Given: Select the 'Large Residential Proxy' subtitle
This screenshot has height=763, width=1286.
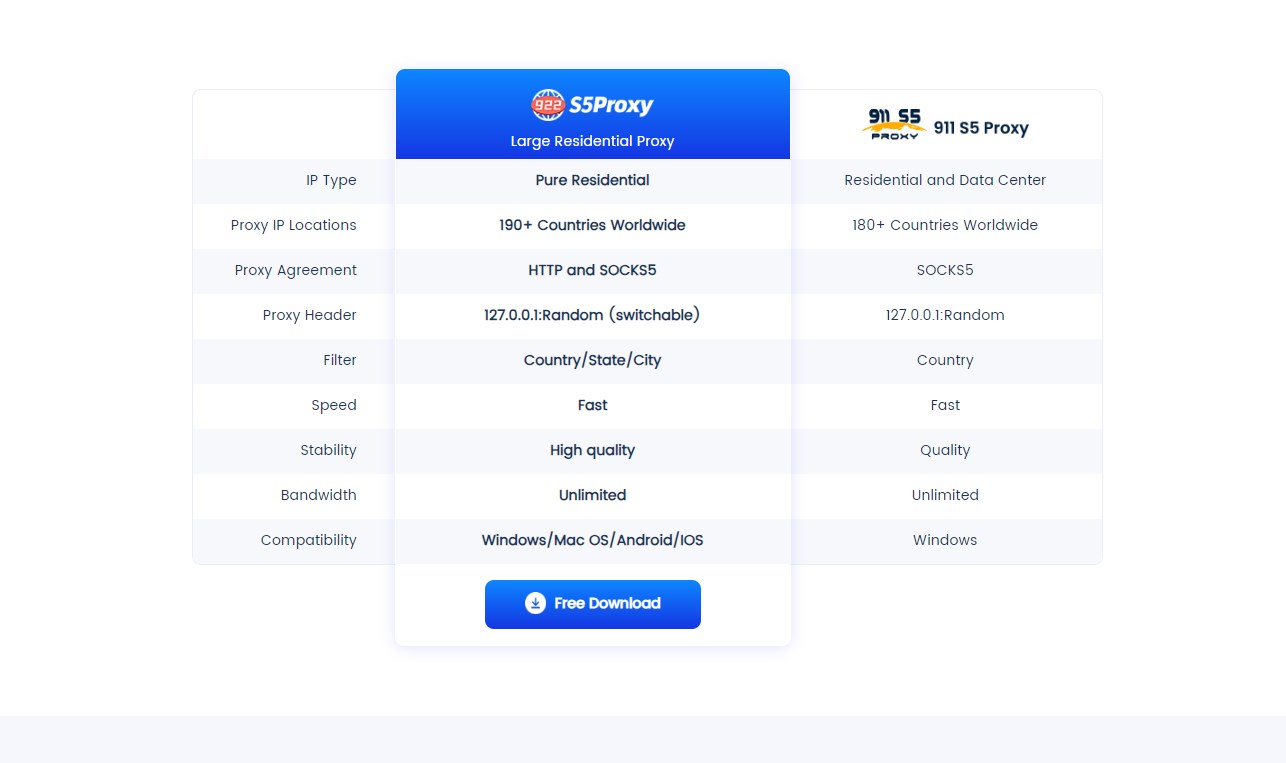Looking at the screenshot, I should click(592, 141).
